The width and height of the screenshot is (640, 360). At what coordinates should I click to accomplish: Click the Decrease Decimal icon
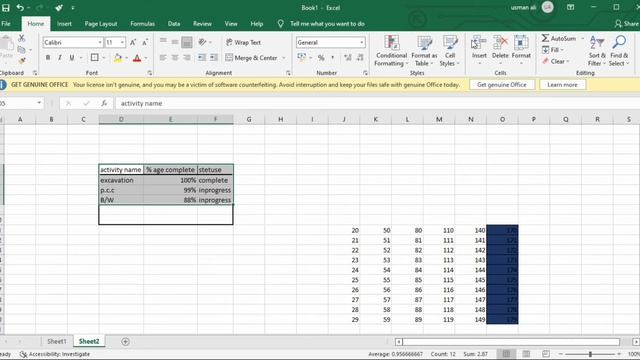pyautogui.click(x=360, y=58)
